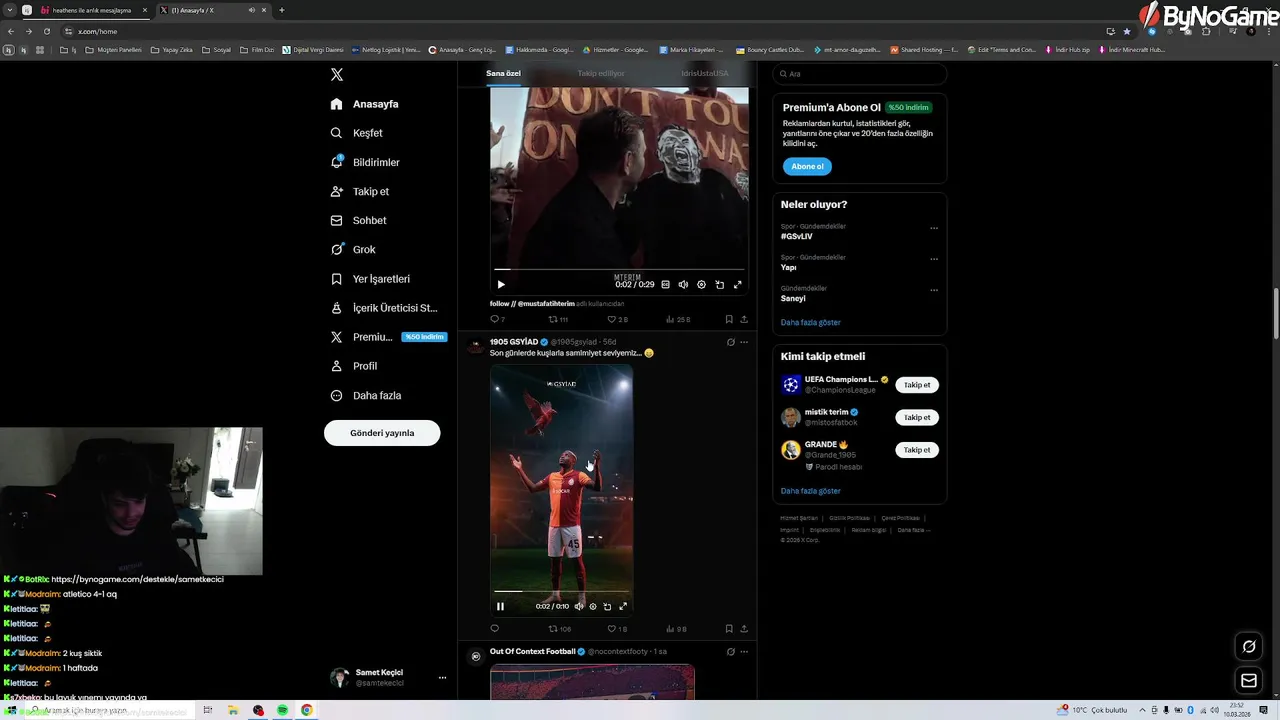The height and width of the screenshot is (720, 1280).
Task: Open #GSvLIV trending topic
Action: point(797,236)
